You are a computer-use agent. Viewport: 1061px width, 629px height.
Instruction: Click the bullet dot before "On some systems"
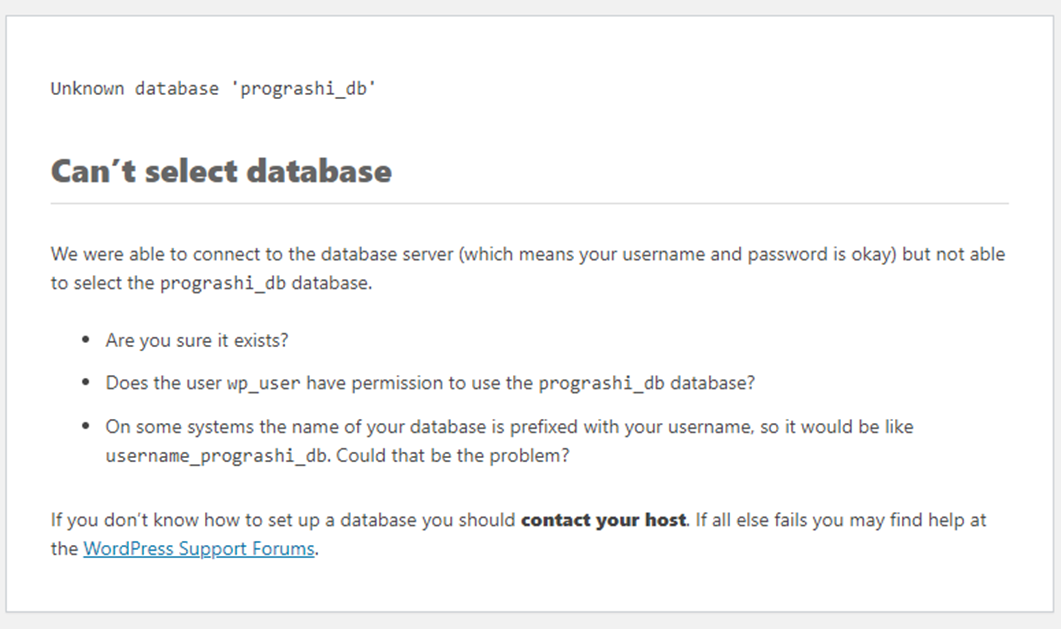87,427
